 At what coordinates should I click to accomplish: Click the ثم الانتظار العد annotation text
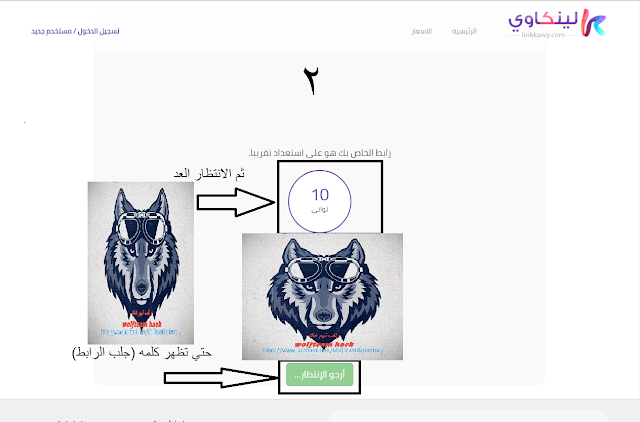pyautogui.click(x=209, y=173)
